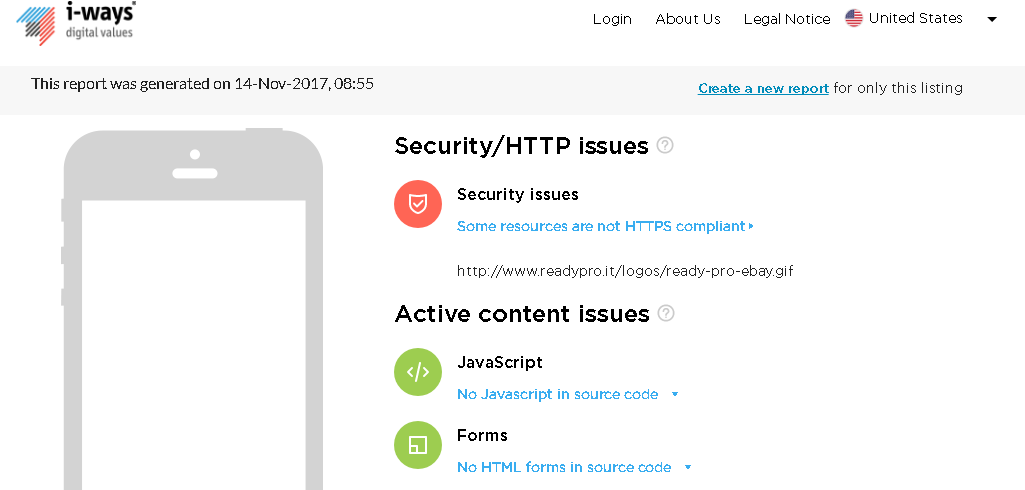Go to About Us page
The image size is (1025, 490).
tap(688, 19)
